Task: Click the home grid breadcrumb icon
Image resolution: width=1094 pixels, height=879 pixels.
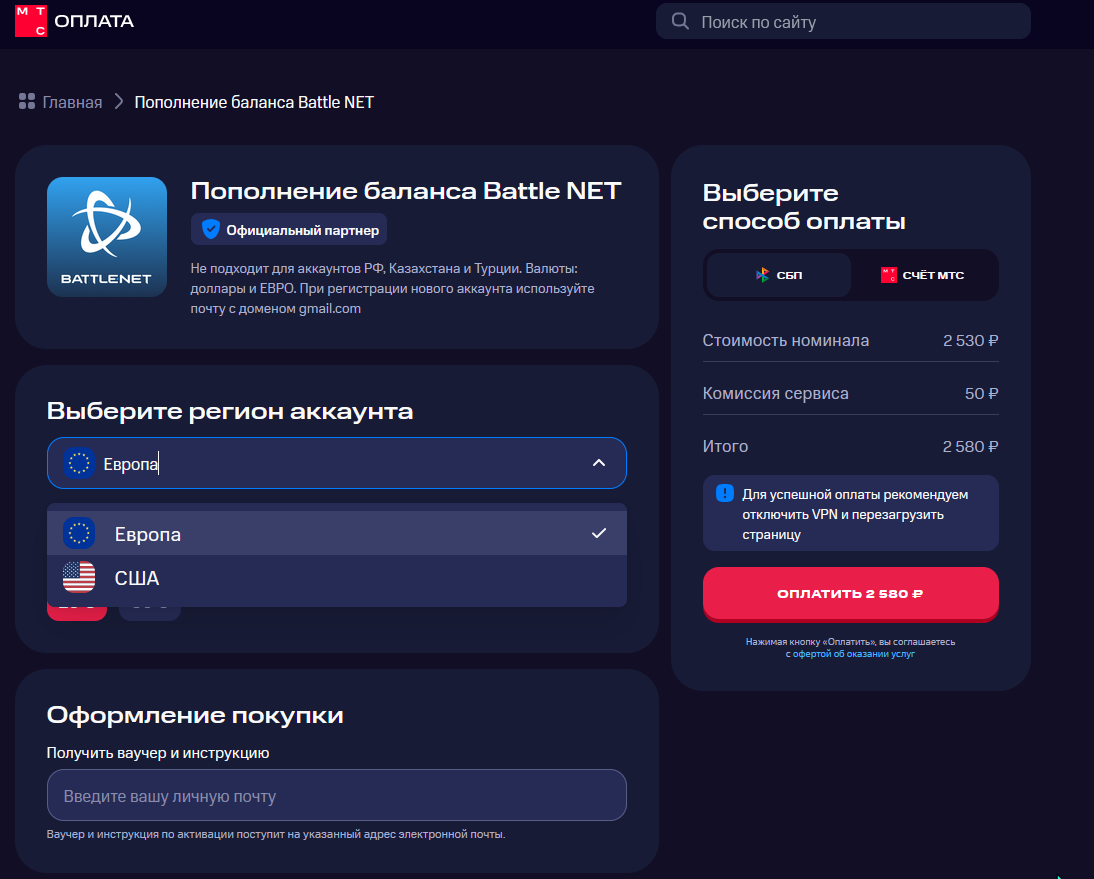Action: [27, 101]
